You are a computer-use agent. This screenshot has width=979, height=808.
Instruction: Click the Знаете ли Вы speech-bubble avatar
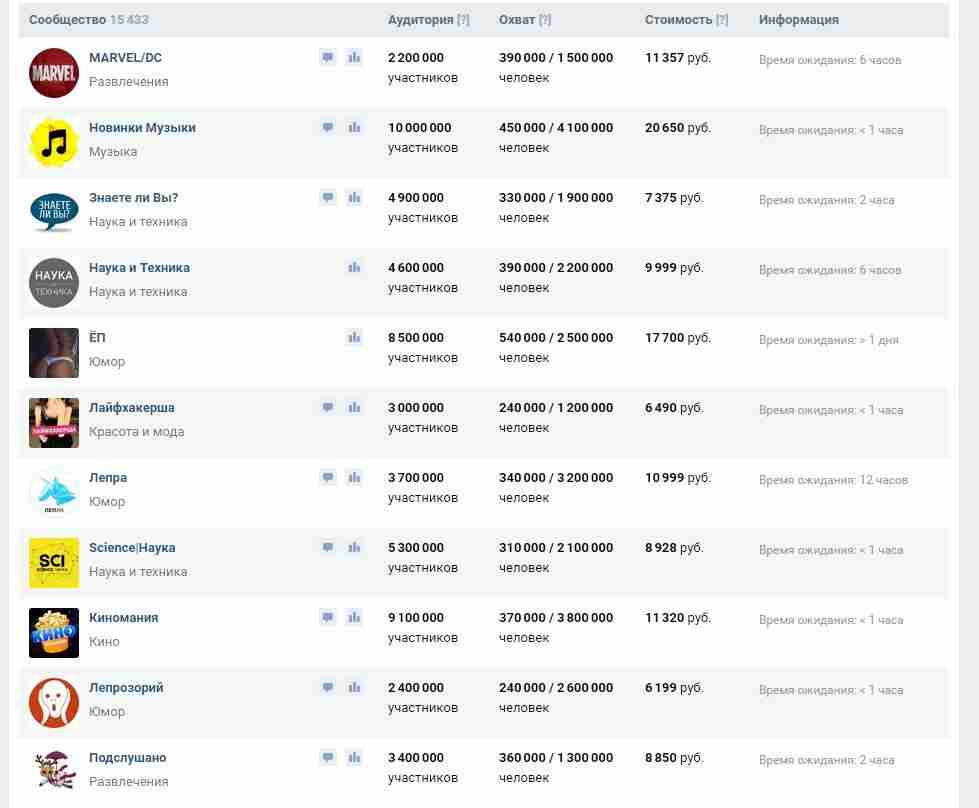coord(54,212)
